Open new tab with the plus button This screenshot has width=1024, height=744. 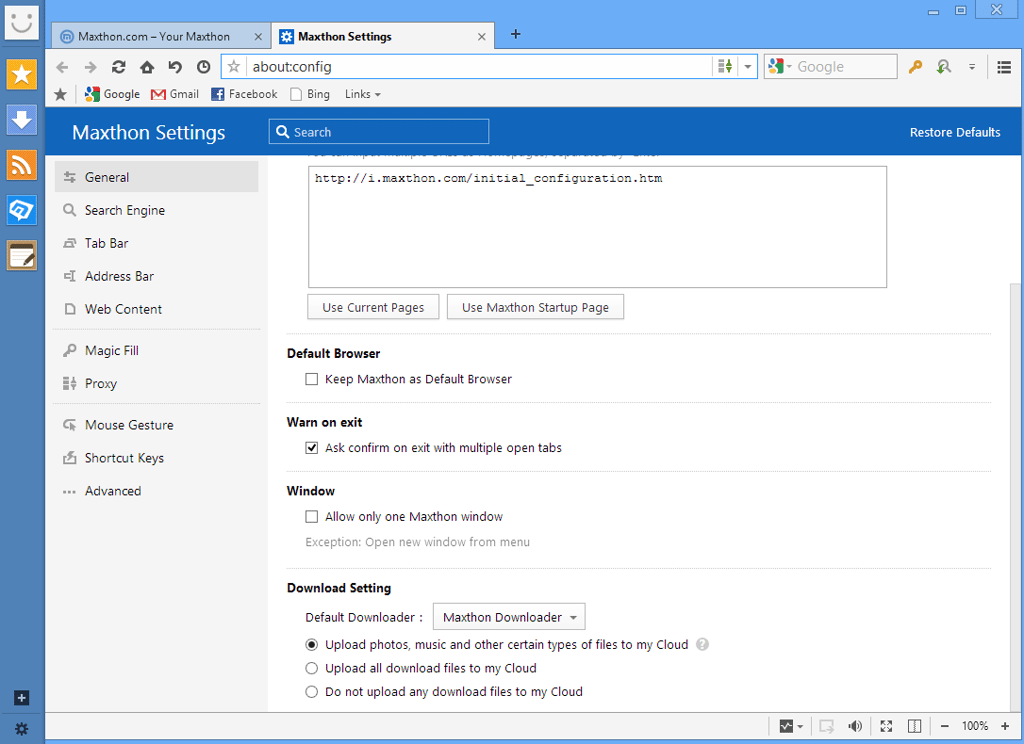[x=515, y=34]
